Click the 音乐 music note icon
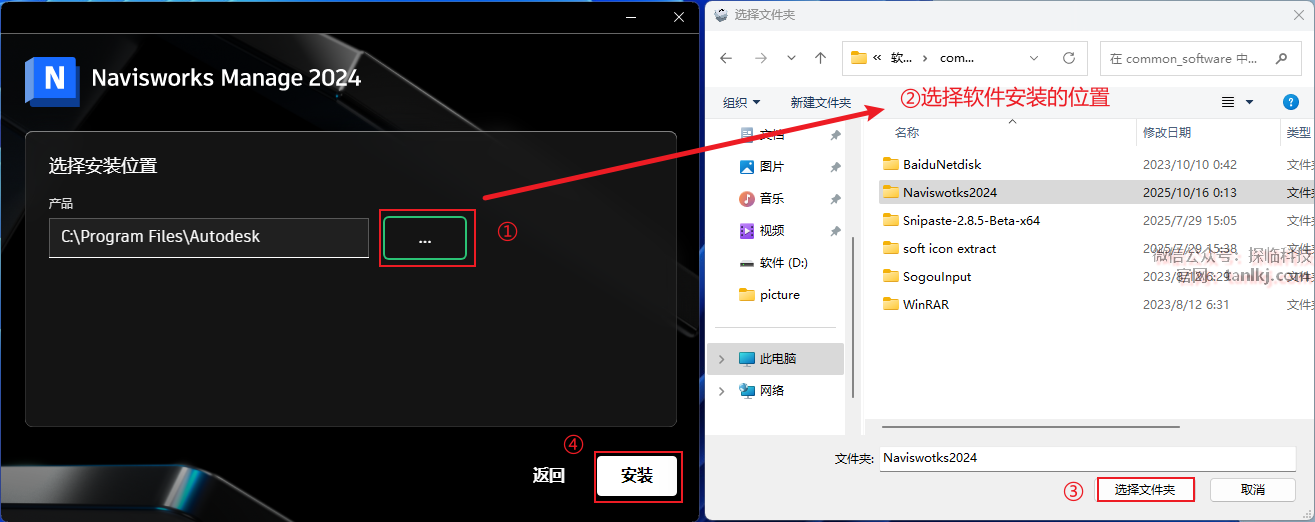 point(746,198)
